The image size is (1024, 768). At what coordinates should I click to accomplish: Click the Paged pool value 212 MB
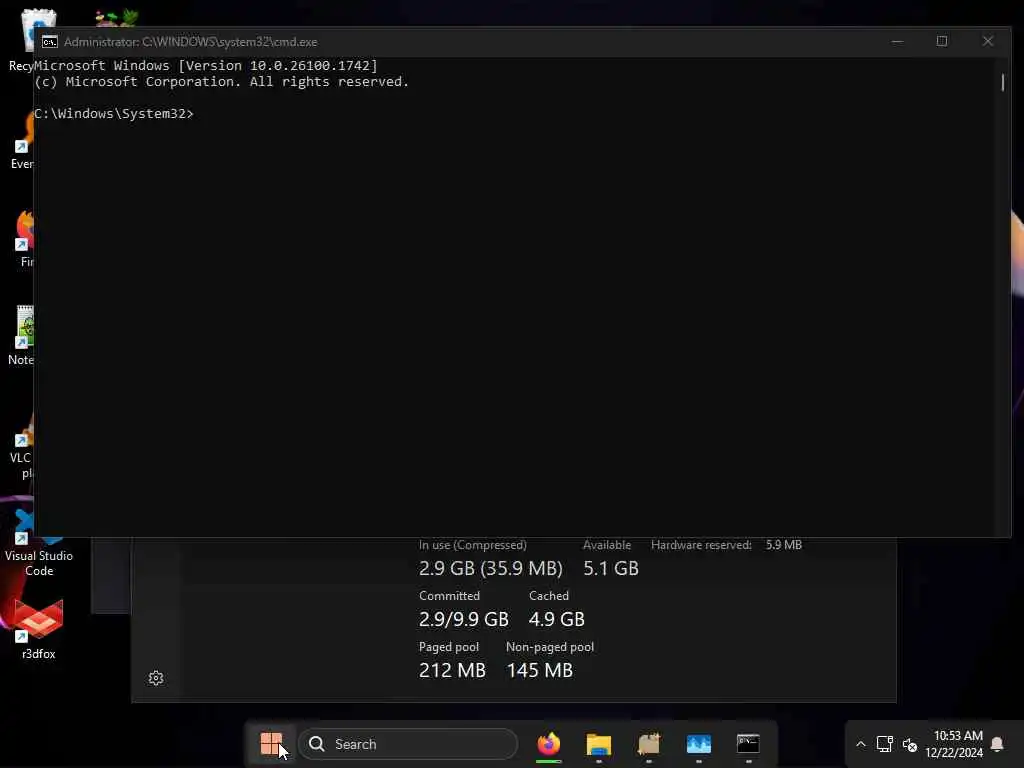point(452,670)
